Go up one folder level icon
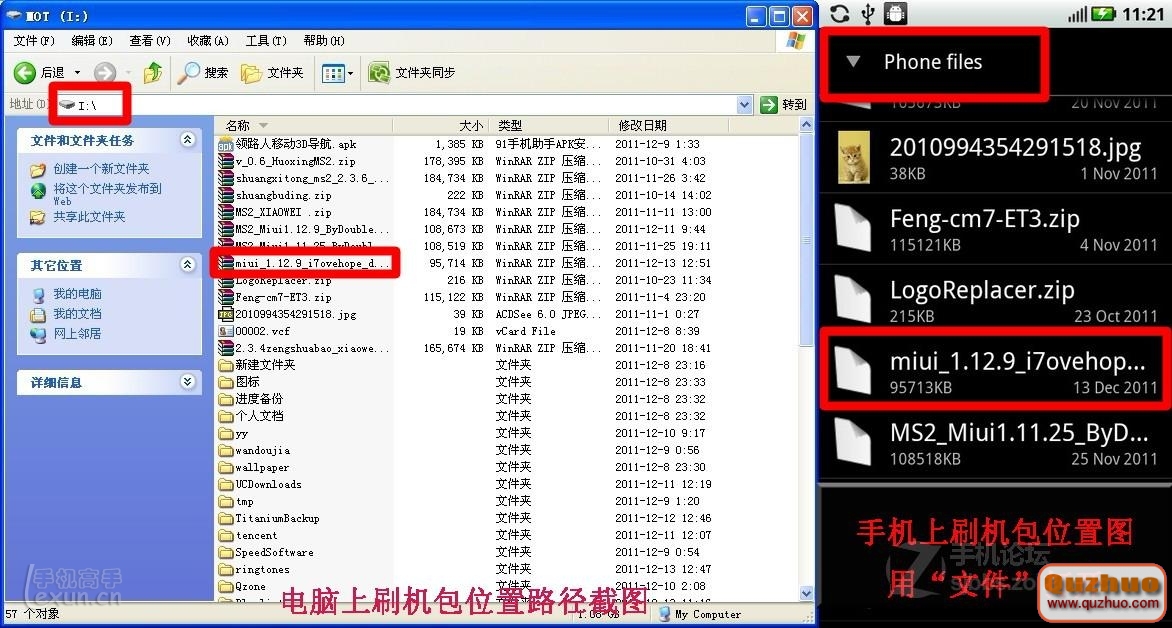 (153, 73)
